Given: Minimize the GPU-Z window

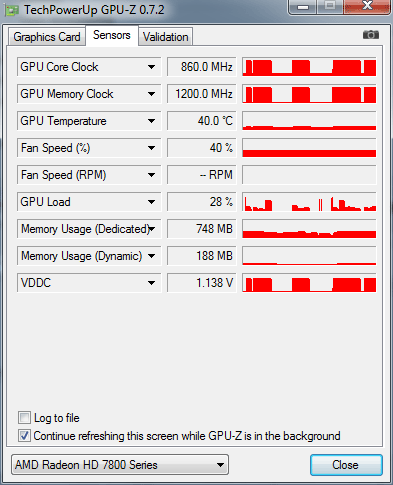Looking at the screenshot, I should 303,7.
